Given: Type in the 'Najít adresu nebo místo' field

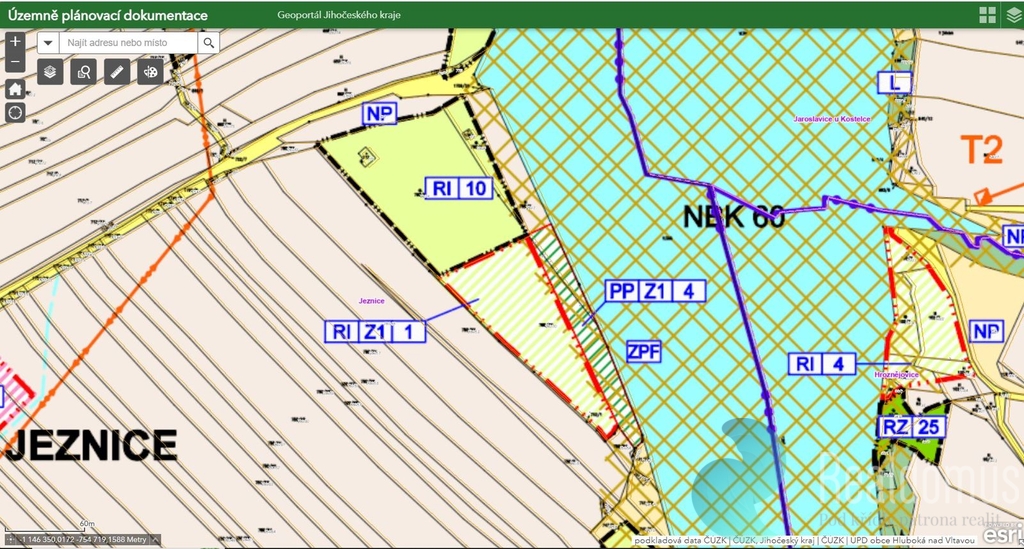Looking at the screenshot, I should (x=127, y=43).
